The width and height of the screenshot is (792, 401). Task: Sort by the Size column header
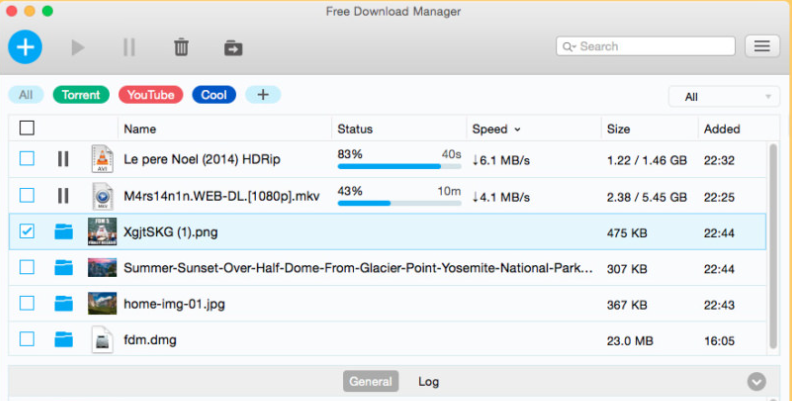point(618,129)
